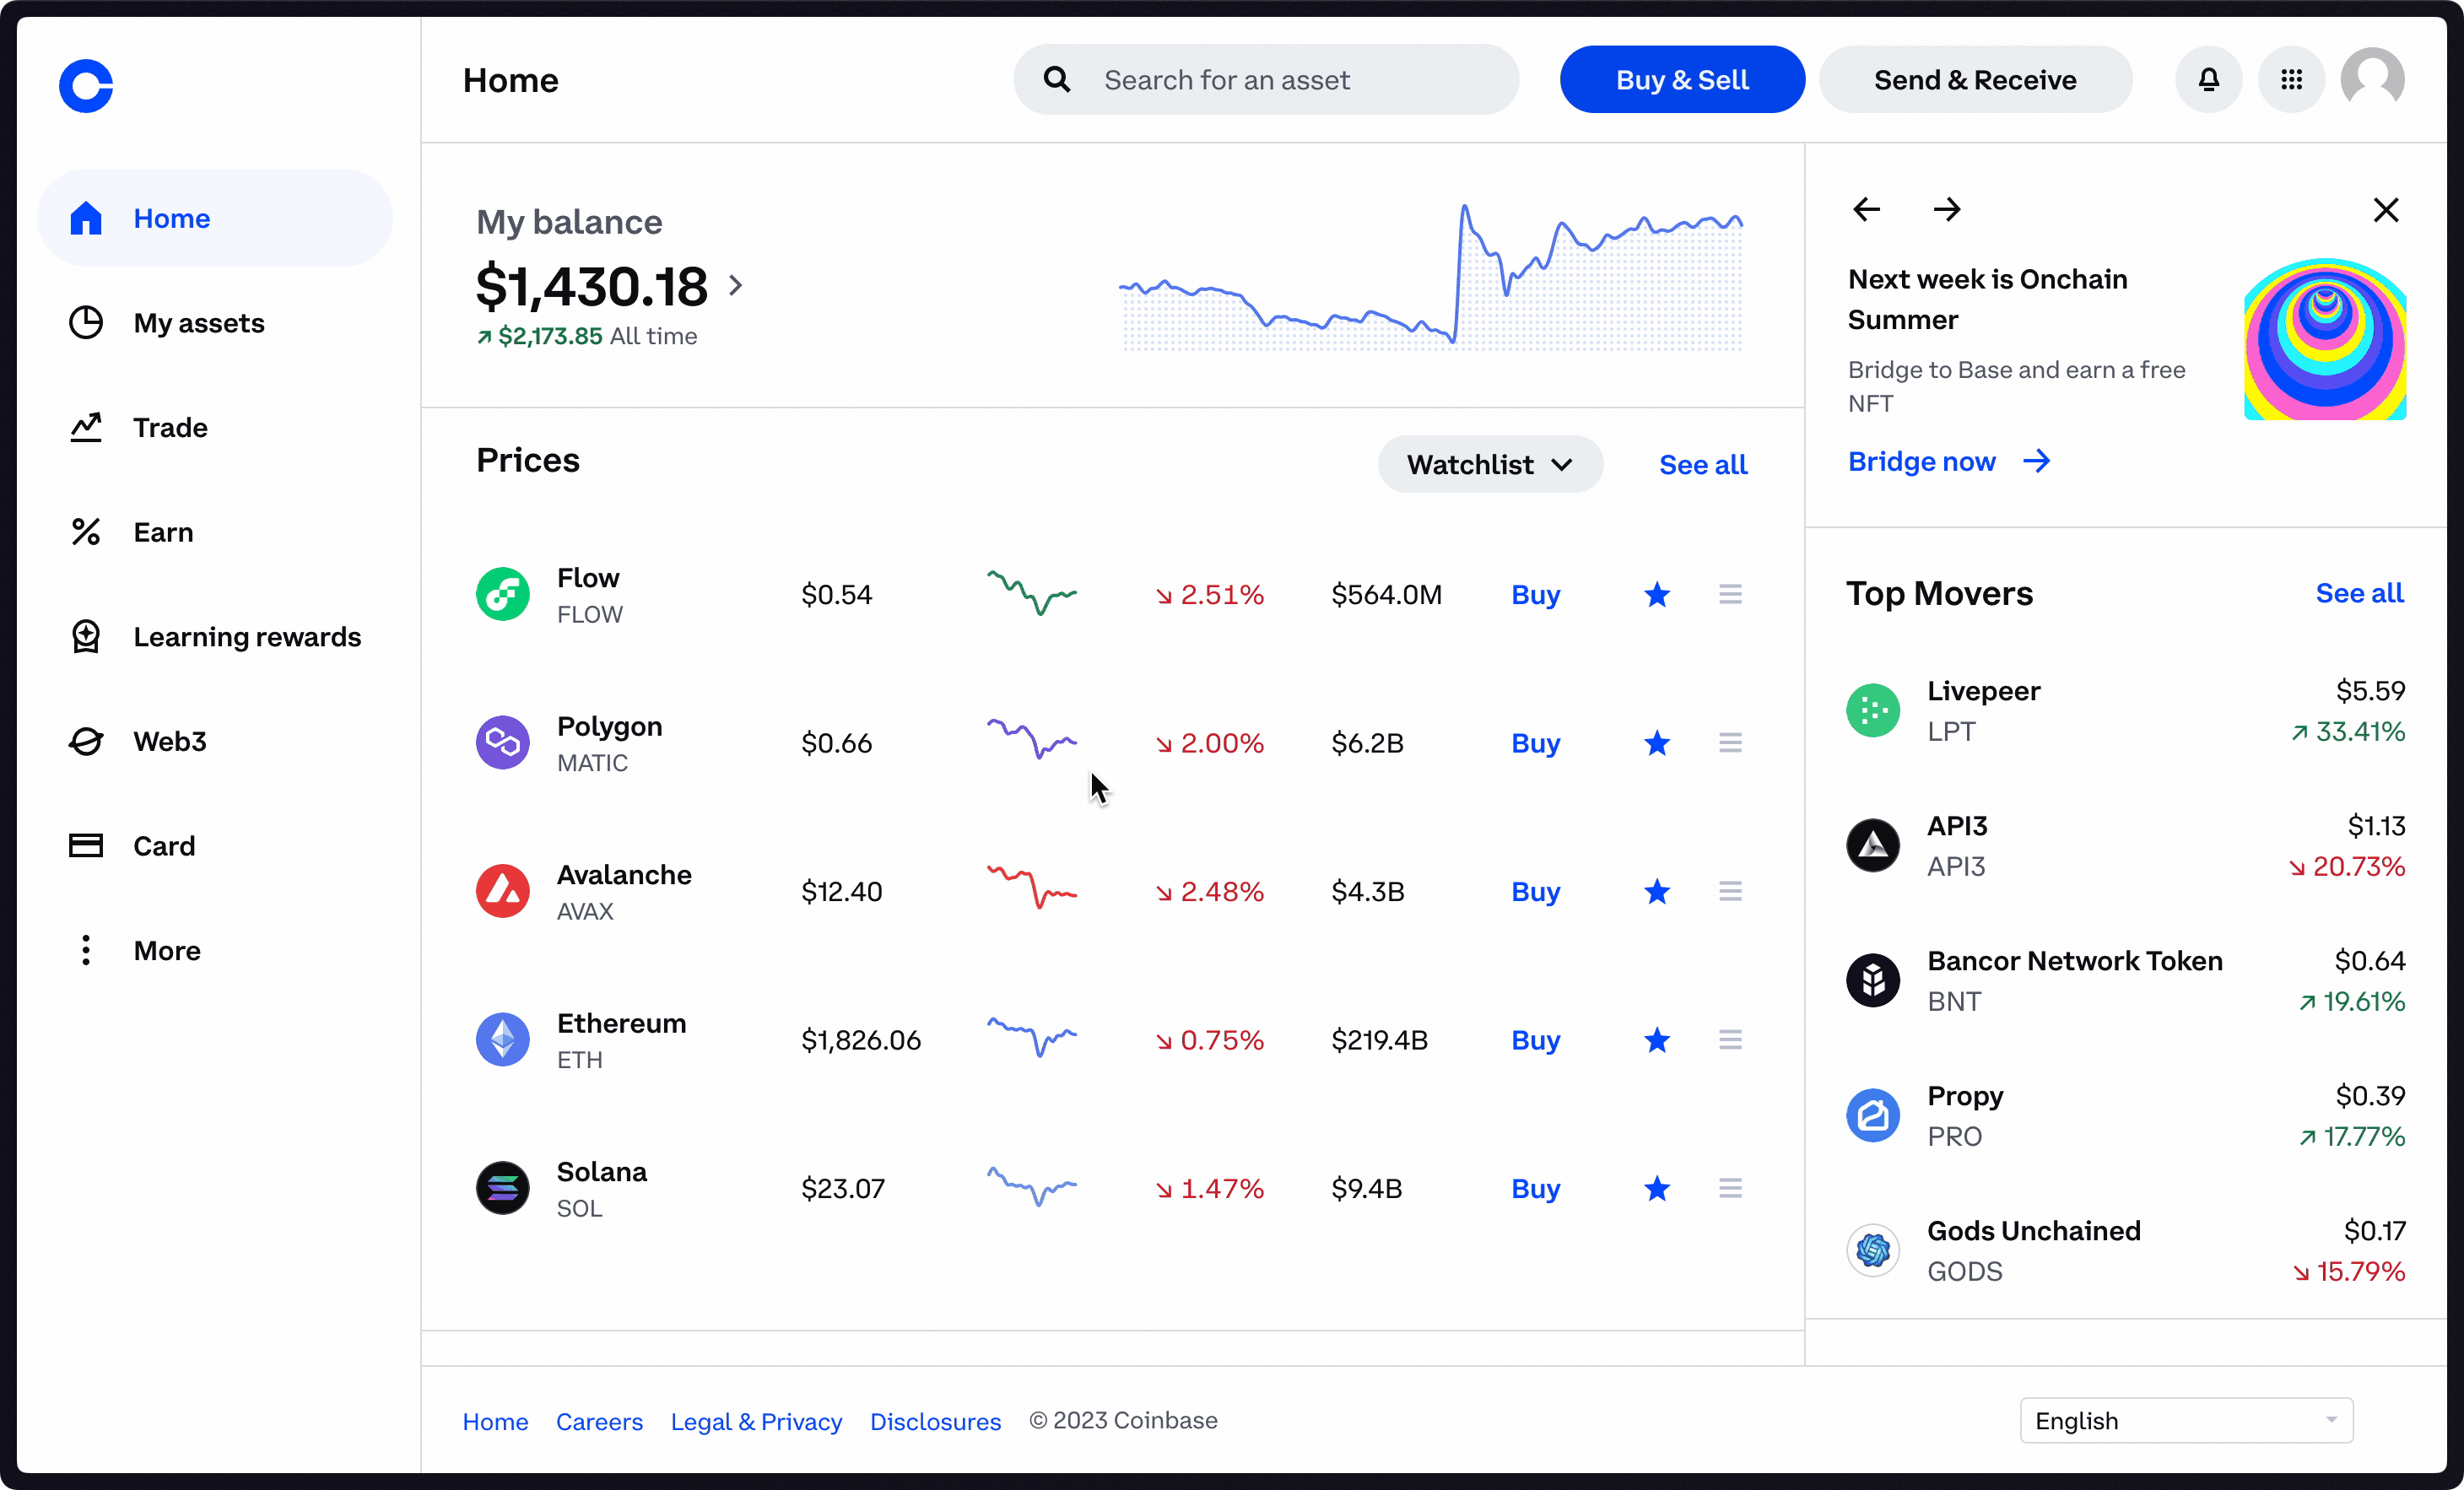Open My assets in sidebar

[x=198, y=323]
